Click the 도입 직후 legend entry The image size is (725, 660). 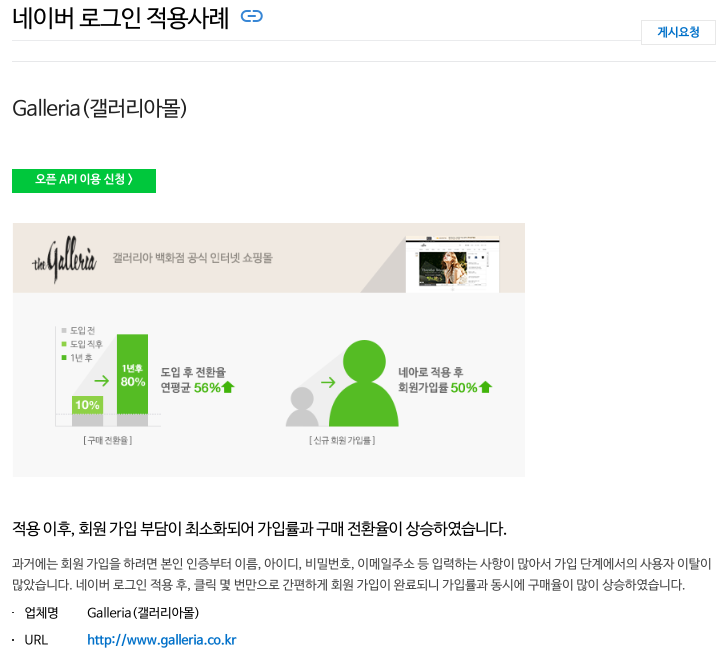click(x=82, y=344)
